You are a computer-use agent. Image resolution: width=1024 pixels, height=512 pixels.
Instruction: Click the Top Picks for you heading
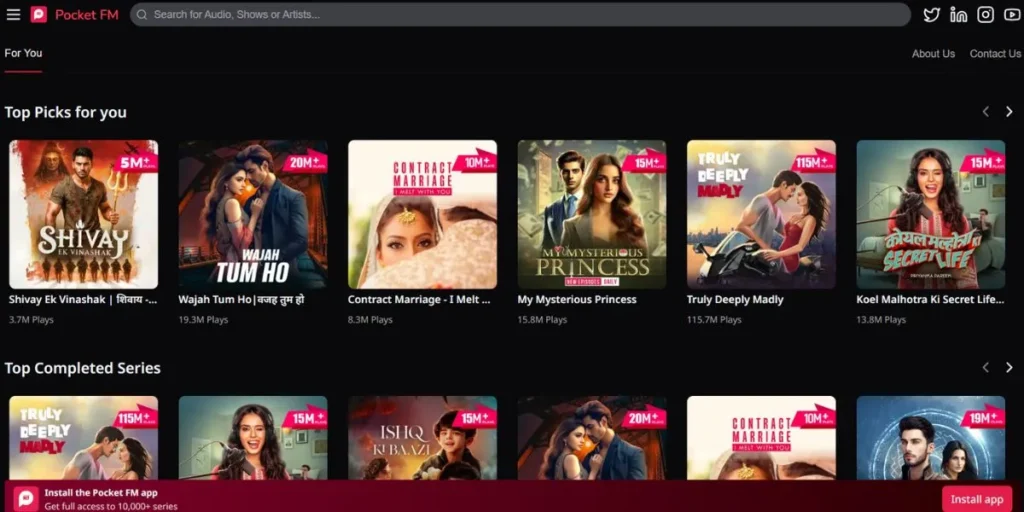[x=65, y=112]
